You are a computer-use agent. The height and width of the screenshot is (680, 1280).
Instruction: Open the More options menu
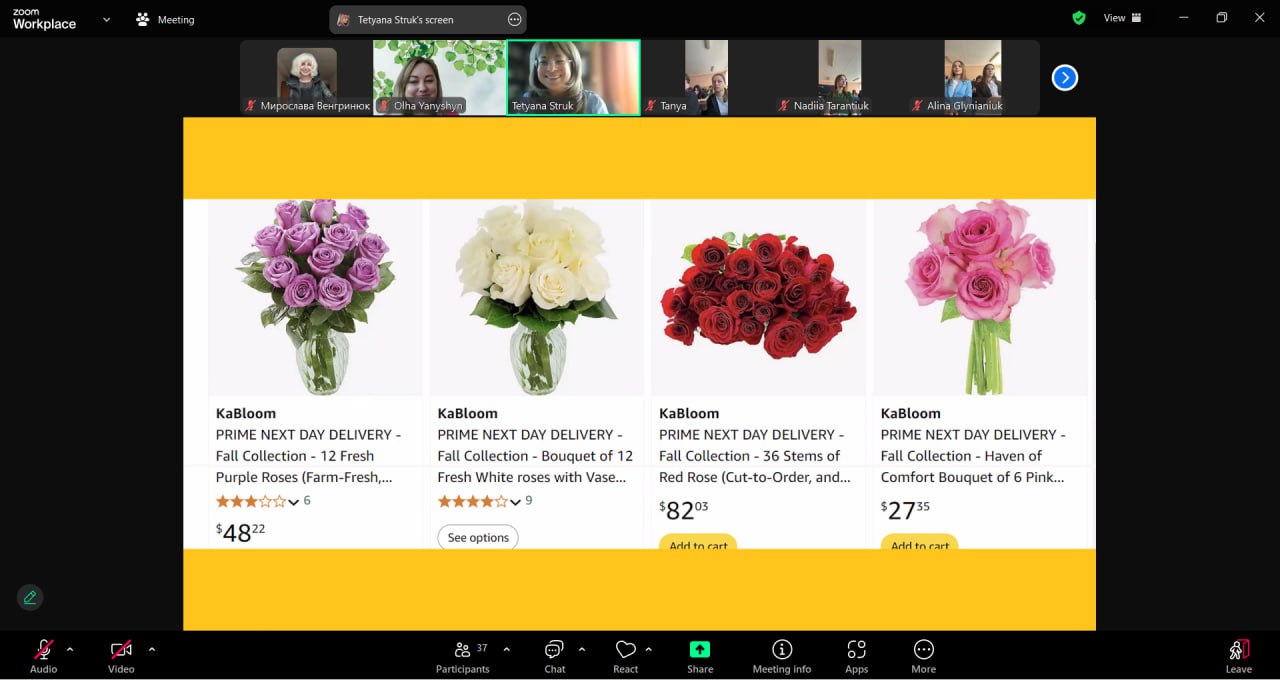pos(924,656)
